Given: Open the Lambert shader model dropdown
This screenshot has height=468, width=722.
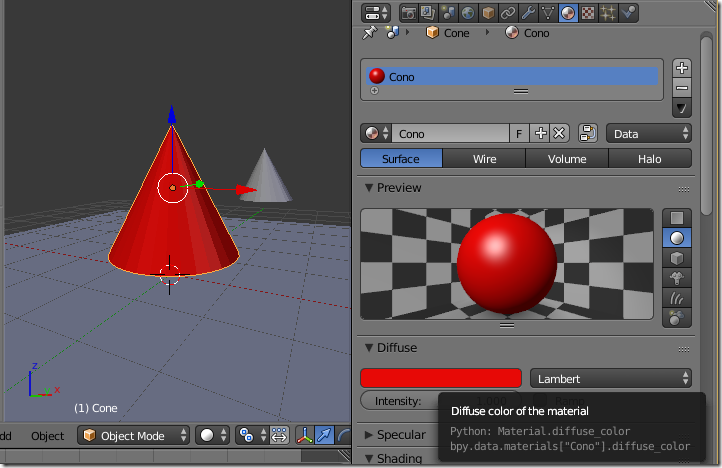Looking at the screenshot, I should coord(611,378).
